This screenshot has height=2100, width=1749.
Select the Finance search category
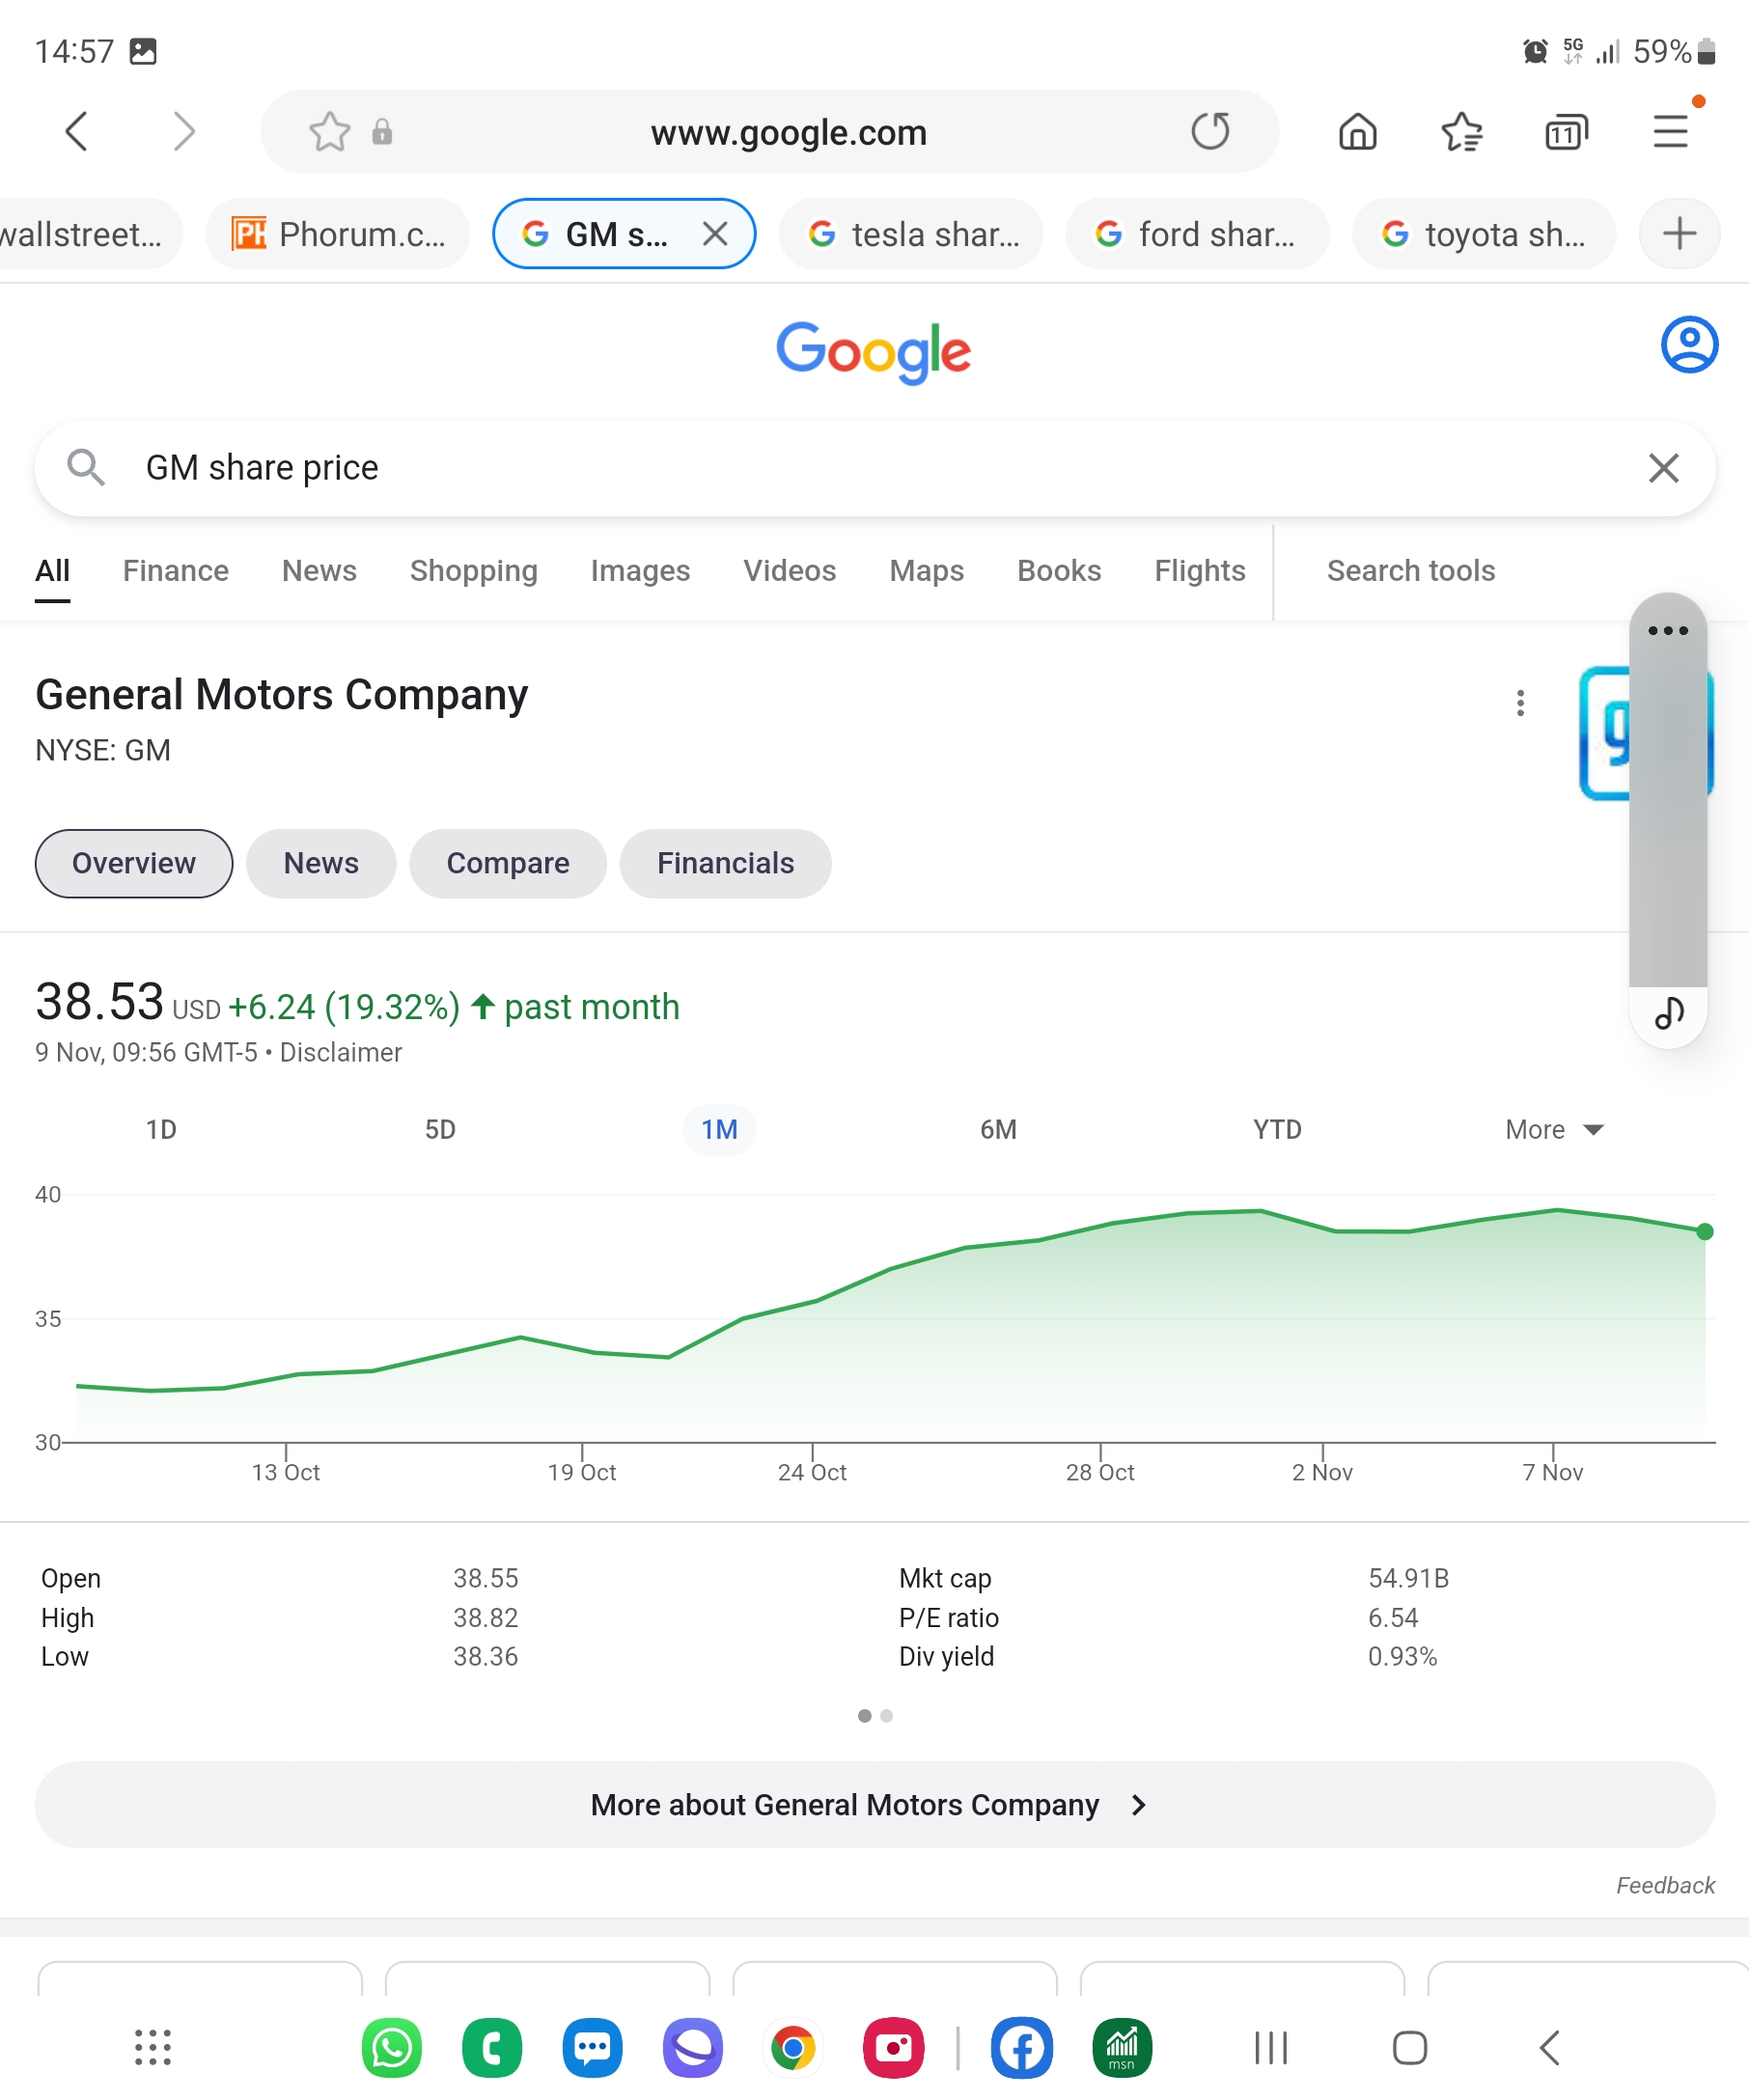[x=176, y=570]
